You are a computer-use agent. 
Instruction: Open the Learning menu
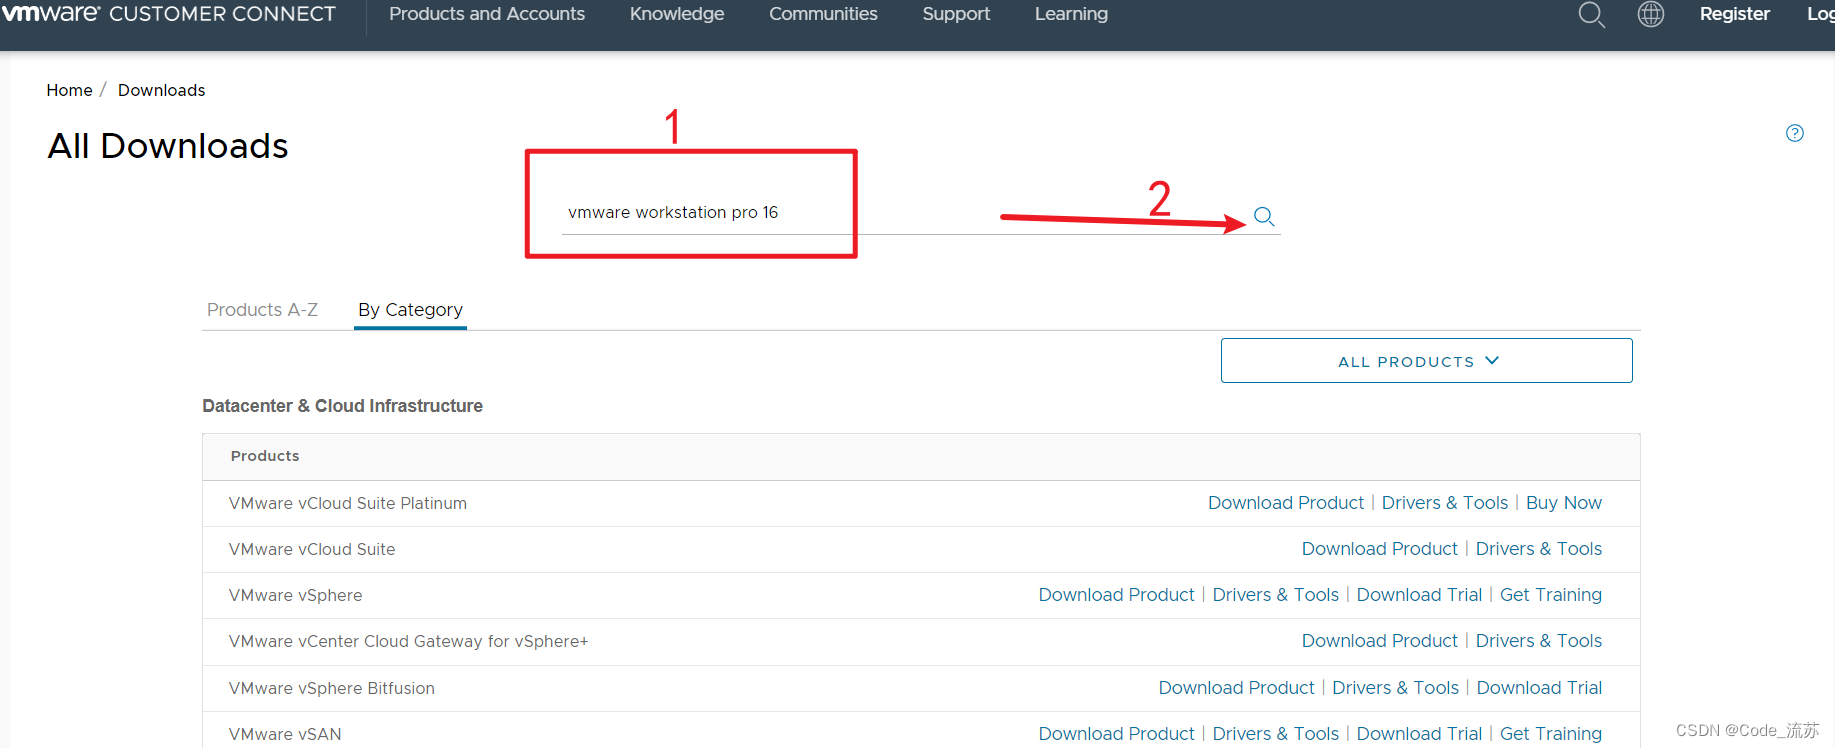(1071, 14)
